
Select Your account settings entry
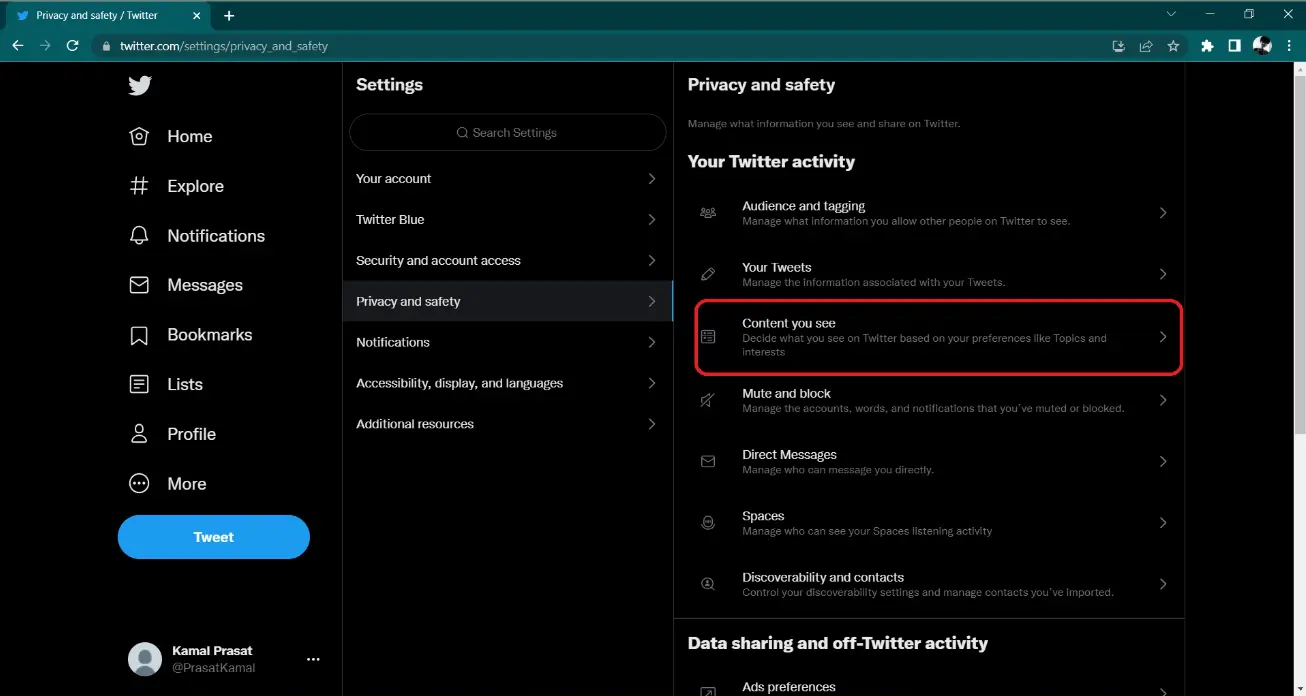pyautogui.click(x=508, y=178)
